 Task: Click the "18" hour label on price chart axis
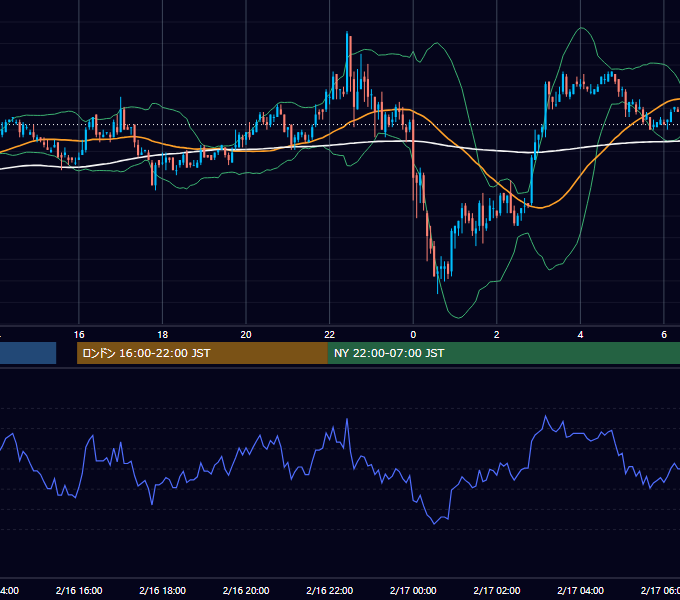(x=162, y=335)
